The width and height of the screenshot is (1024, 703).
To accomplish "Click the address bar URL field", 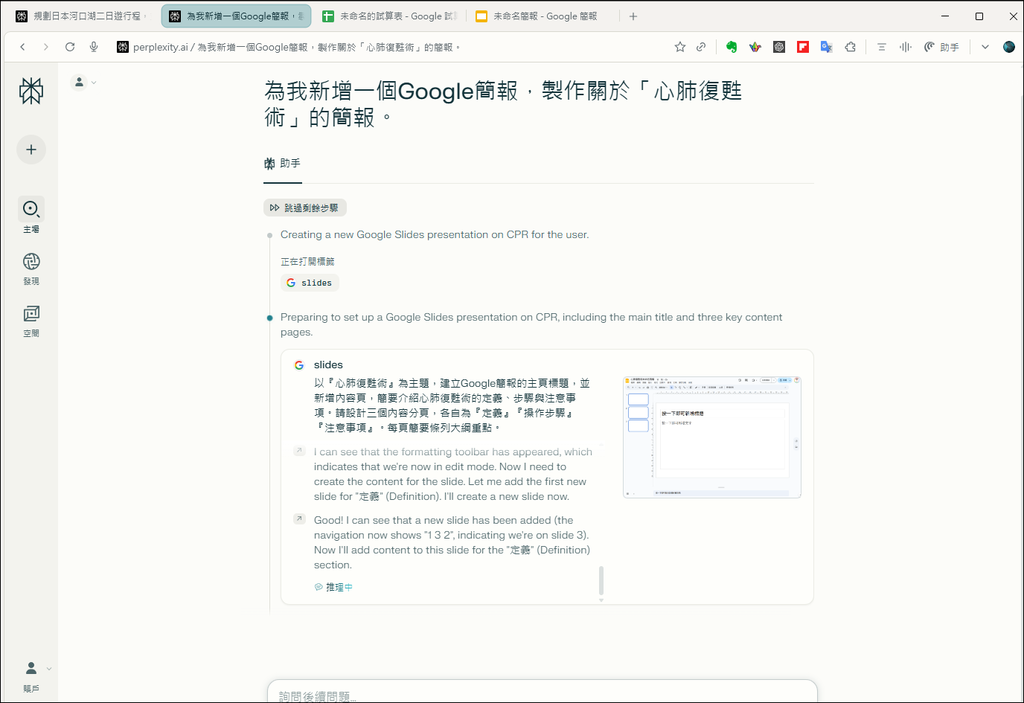I will tap(296, 47).
